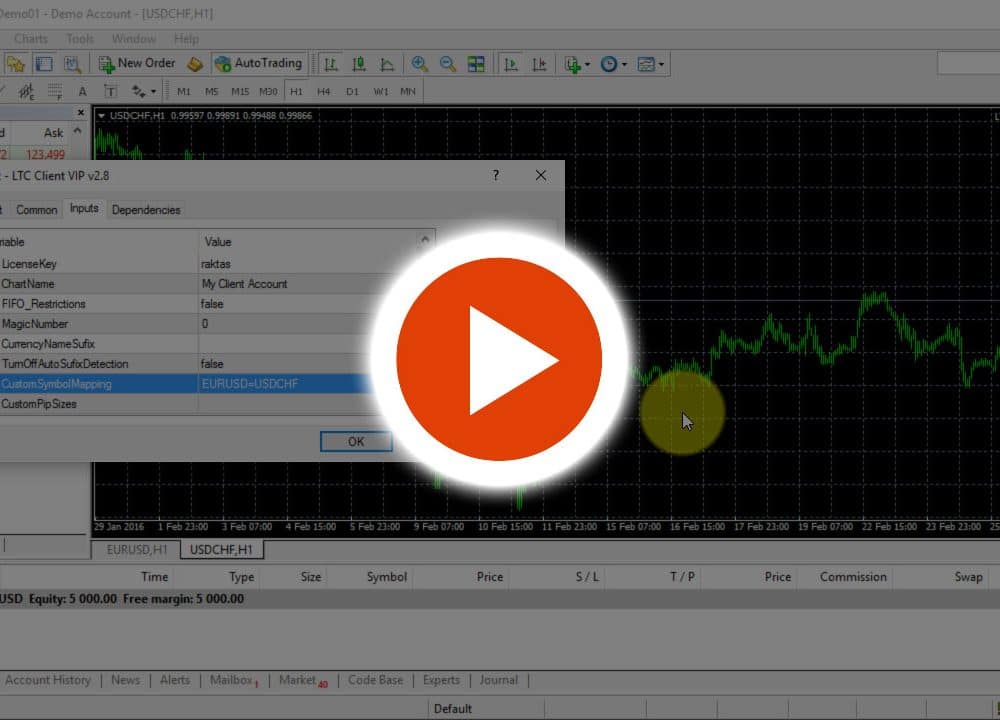Select the Equidistant Channel drawing tool

tap(27, 91)
